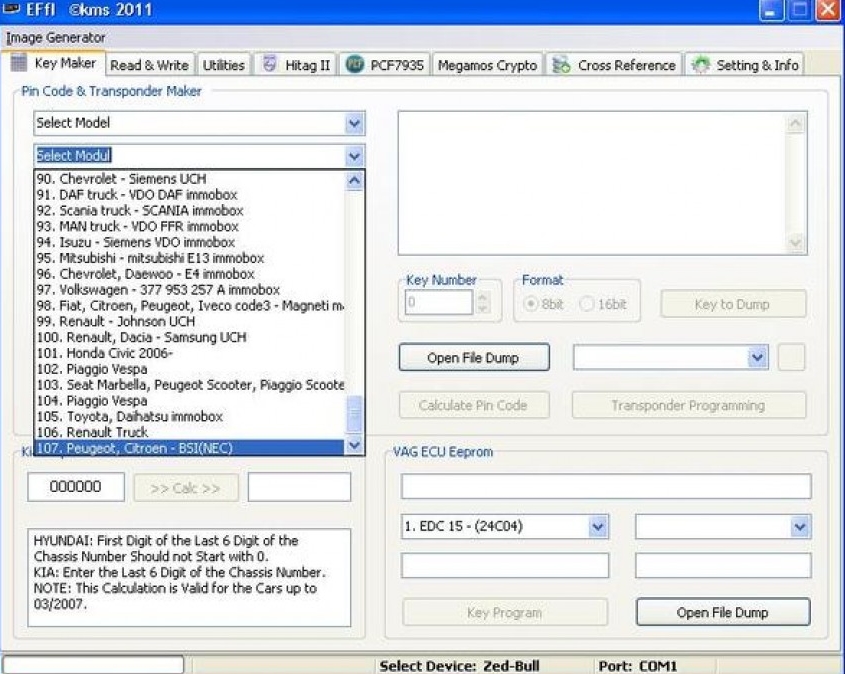Click the bottom-right VAG ECU text field
The image size is (845, 674).
[723, 566]
